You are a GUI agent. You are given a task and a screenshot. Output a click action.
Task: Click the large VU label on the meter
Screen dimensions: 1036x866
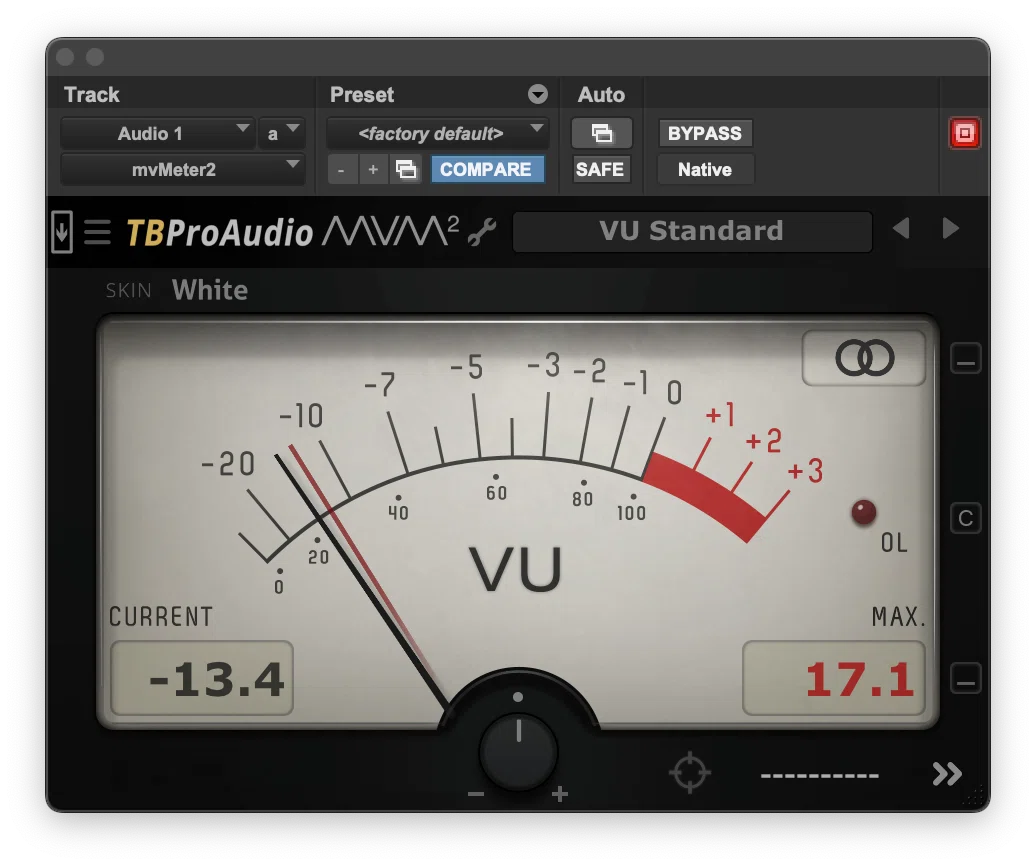tap(516, 569)
